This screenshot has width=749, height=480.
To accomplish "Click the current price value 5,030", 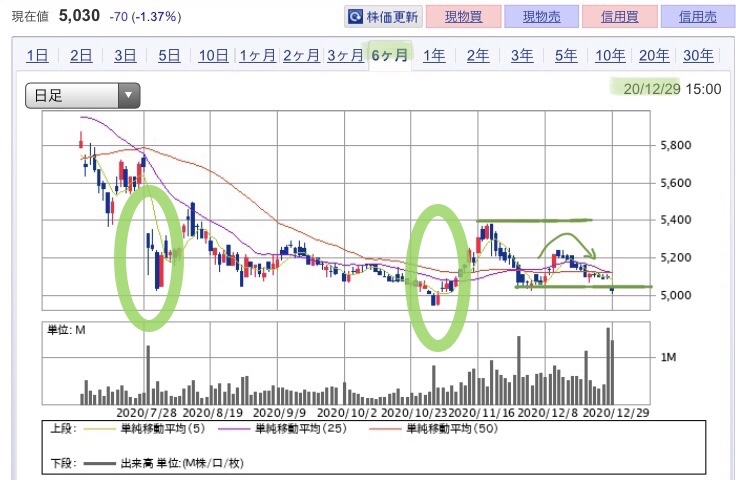I will pyautogui.click(x=79, y=16).
